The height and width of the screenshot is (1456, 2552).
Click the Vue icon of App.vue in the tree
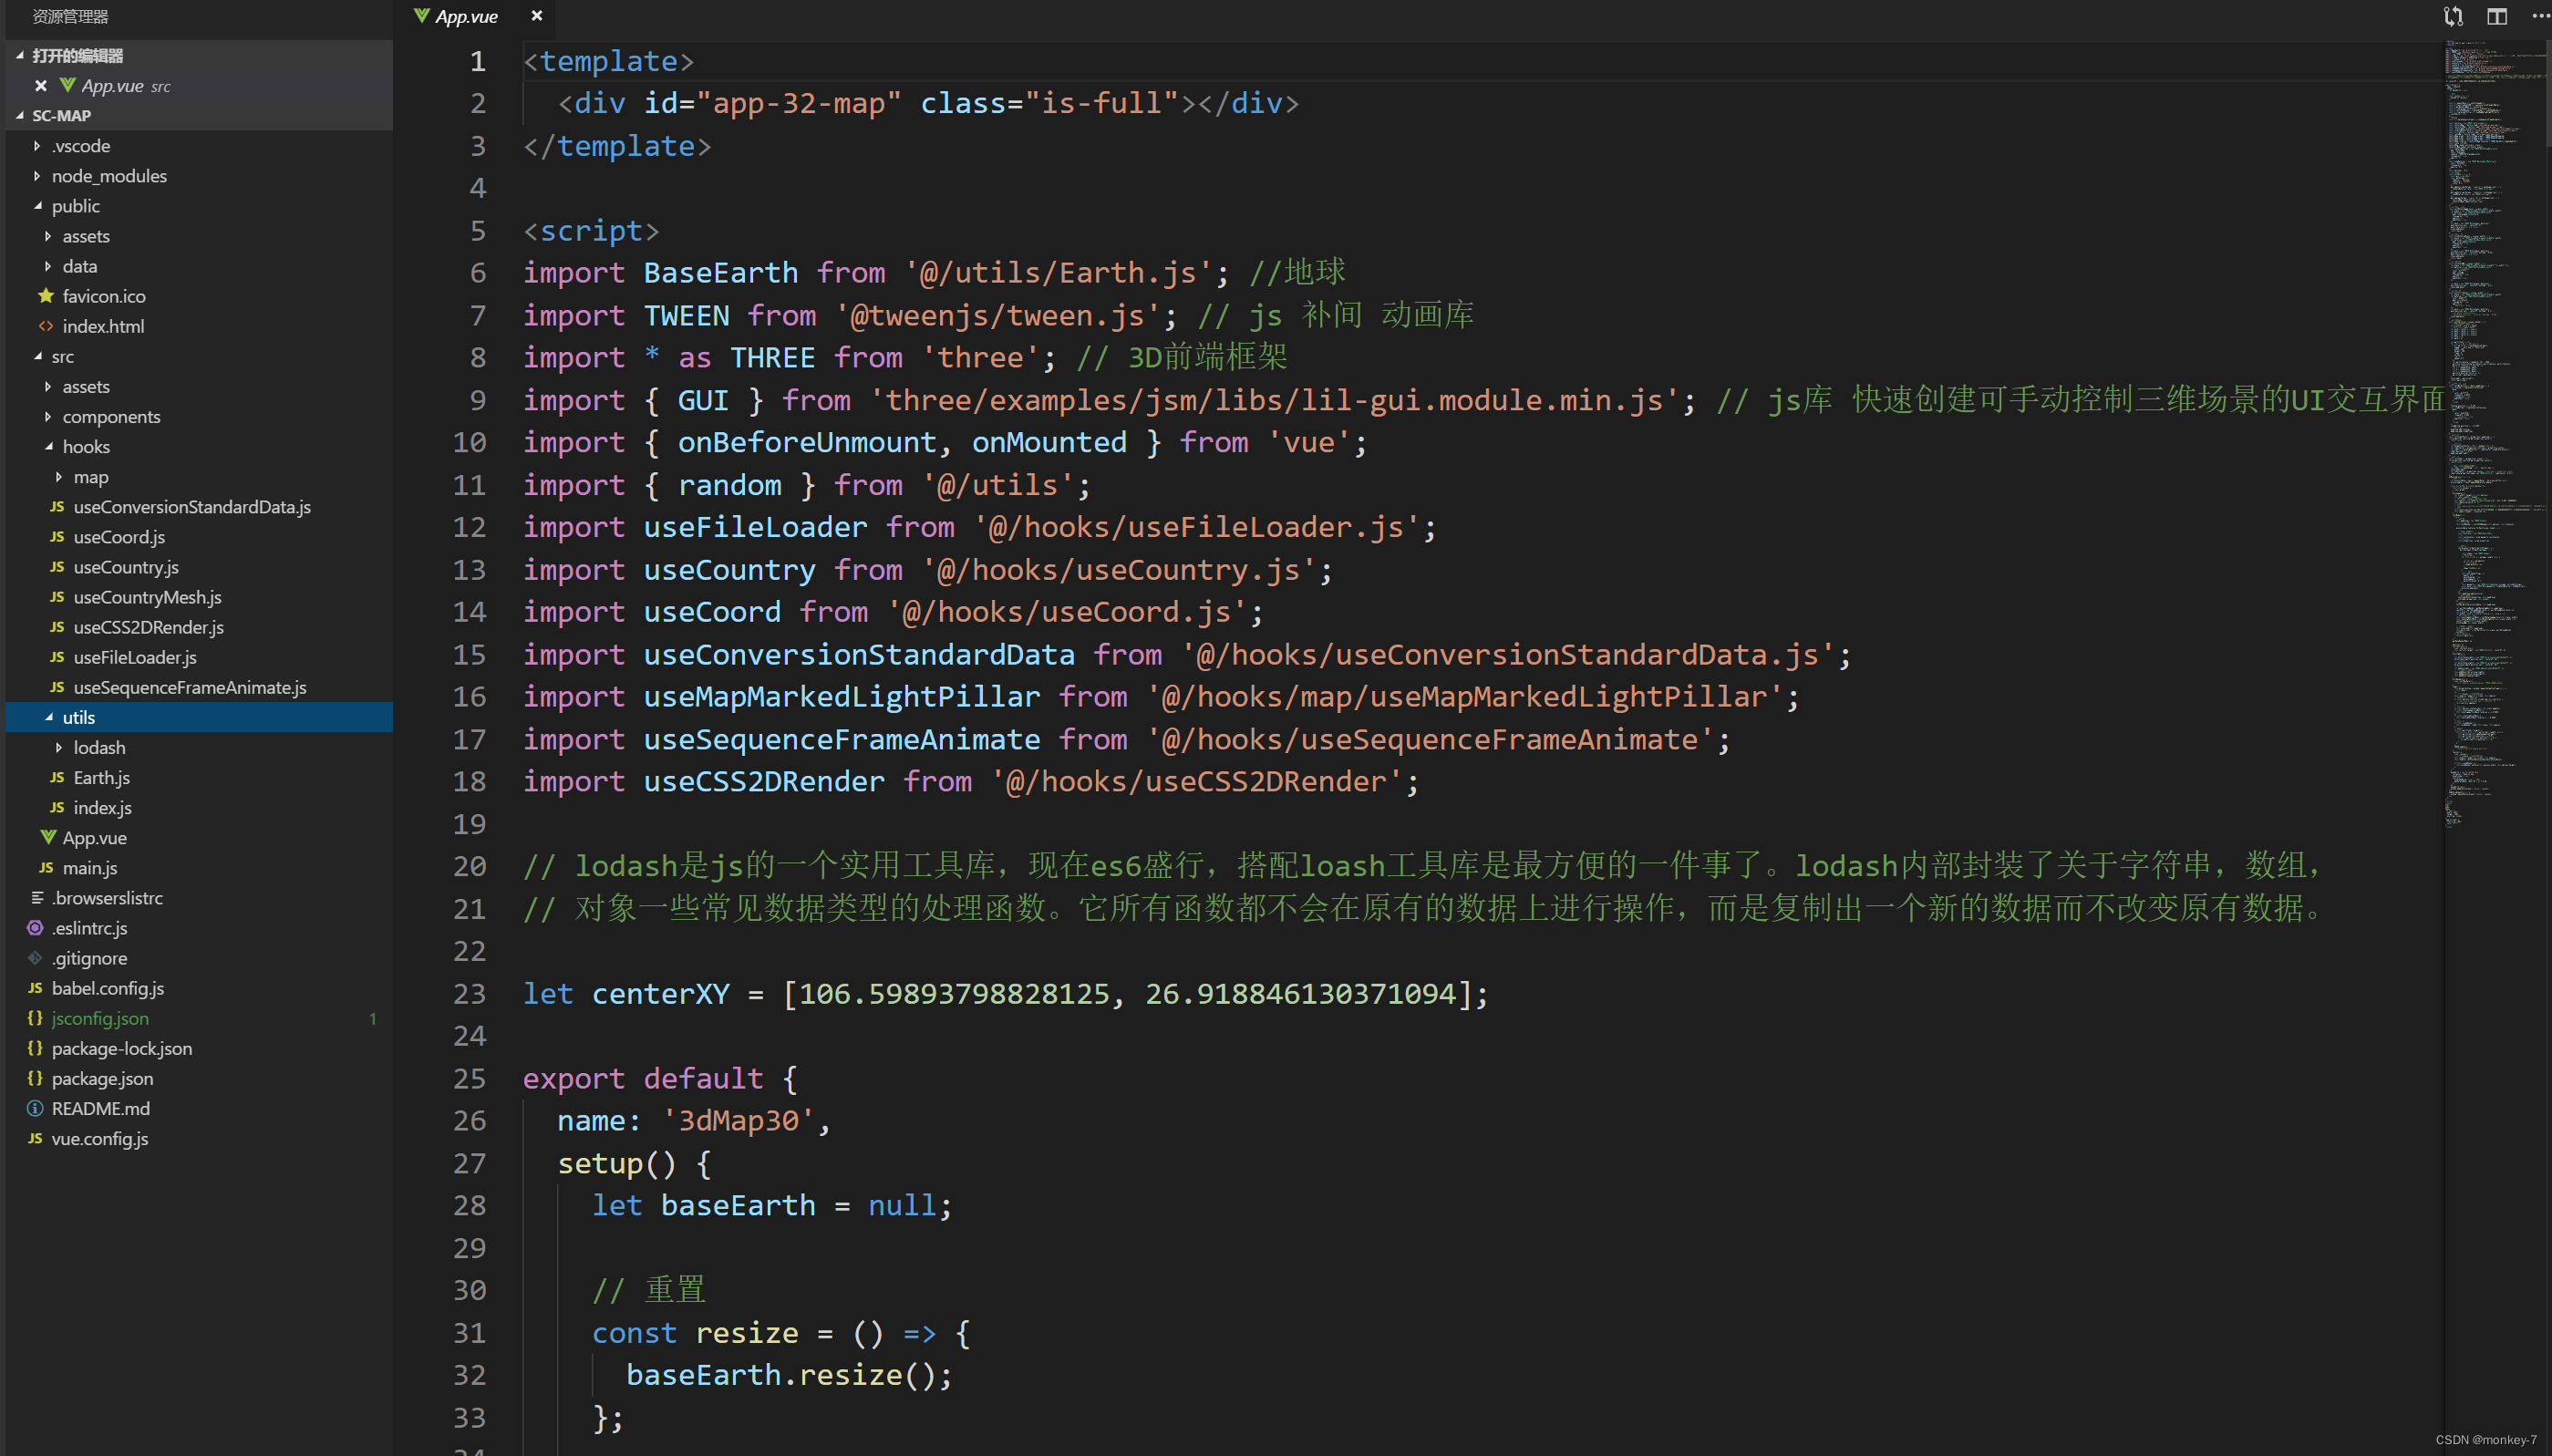[x=47, y=837]
